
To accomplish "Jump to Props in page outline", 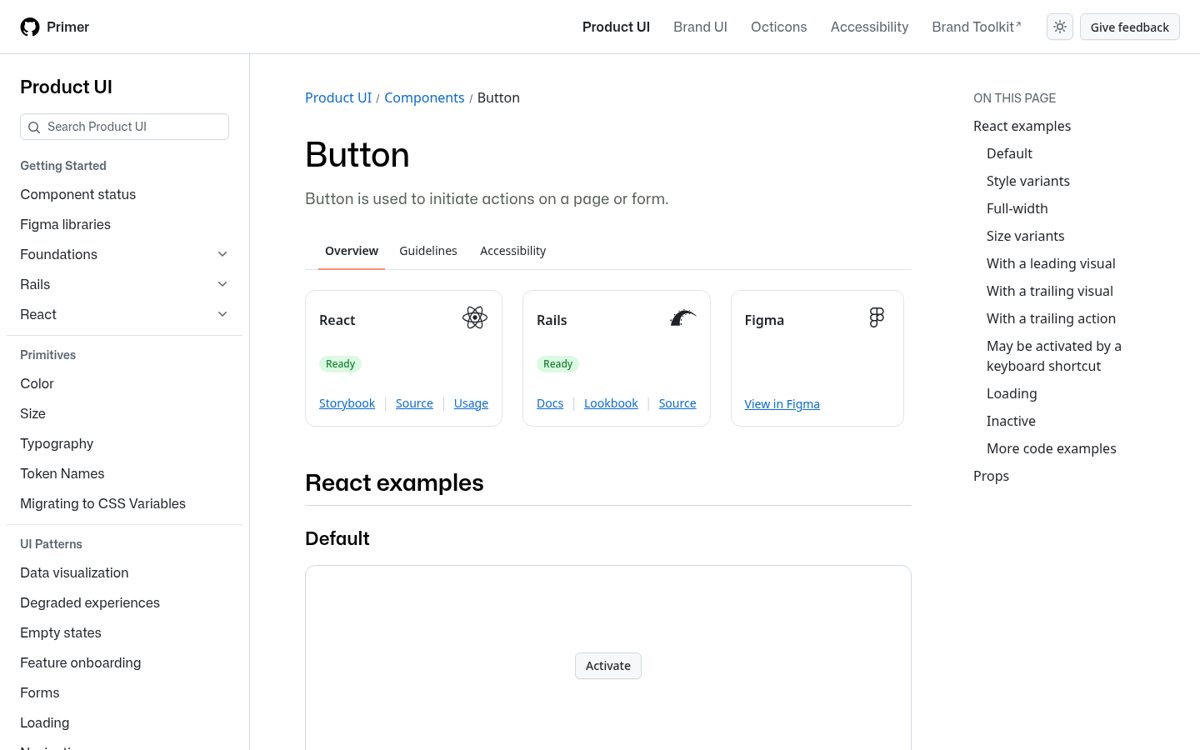I will pyautogui.click(x=991, y=476).
